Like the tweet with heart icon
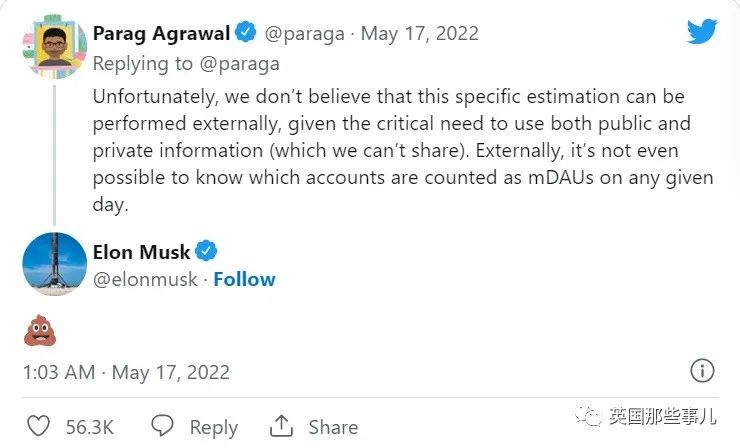 pos(38,426)
